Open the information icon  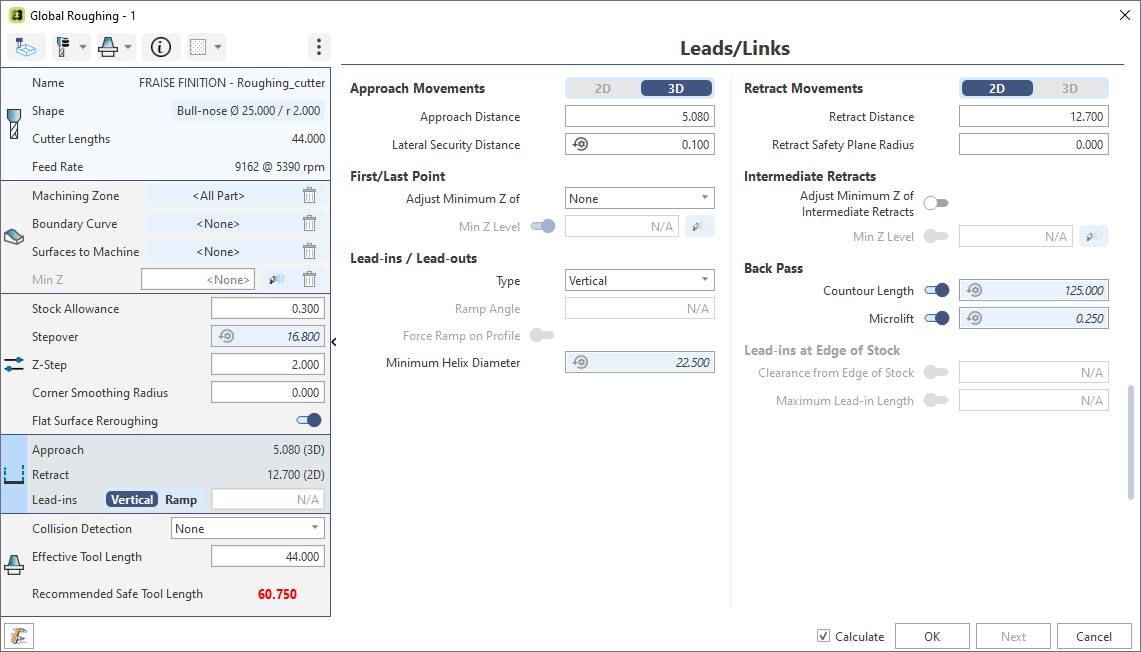[x=161, y=47]
